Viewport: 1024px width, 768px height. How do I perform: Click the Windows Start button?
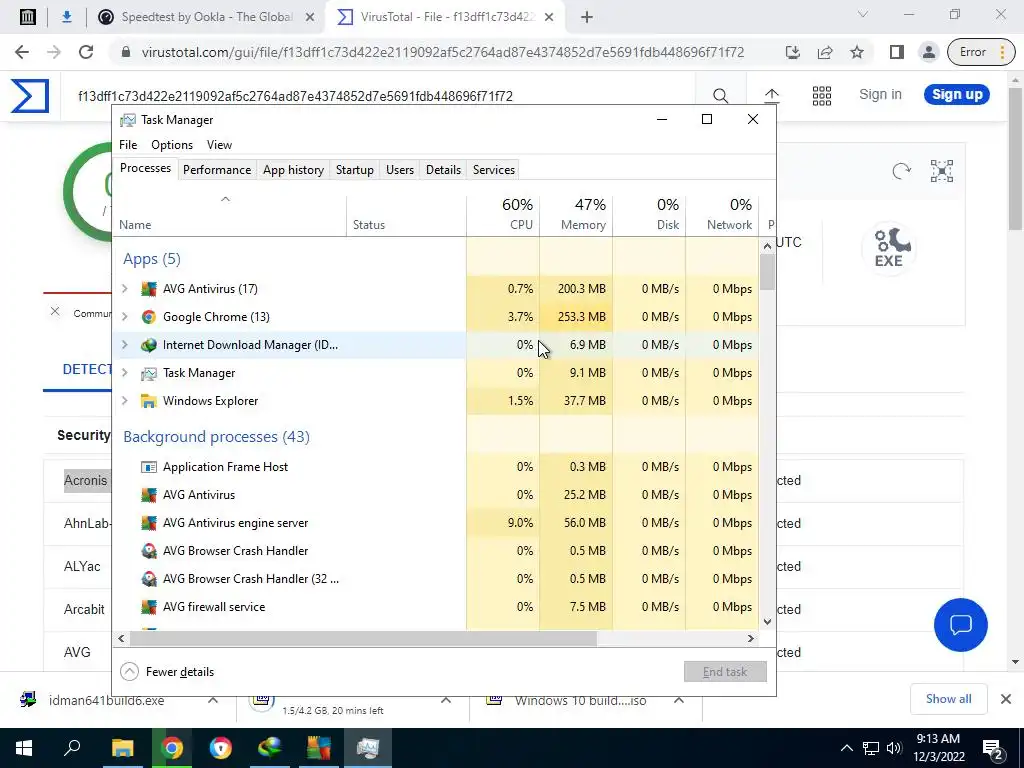click(x=24, y=748)
